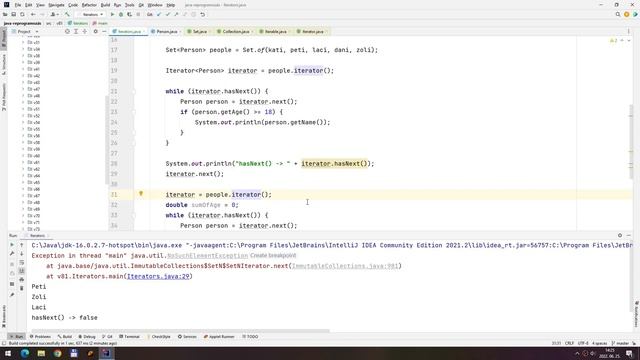640x360 pixels.
Task: Commit changes with the Git checkmark icon
Action: click(x=167, y=14)
